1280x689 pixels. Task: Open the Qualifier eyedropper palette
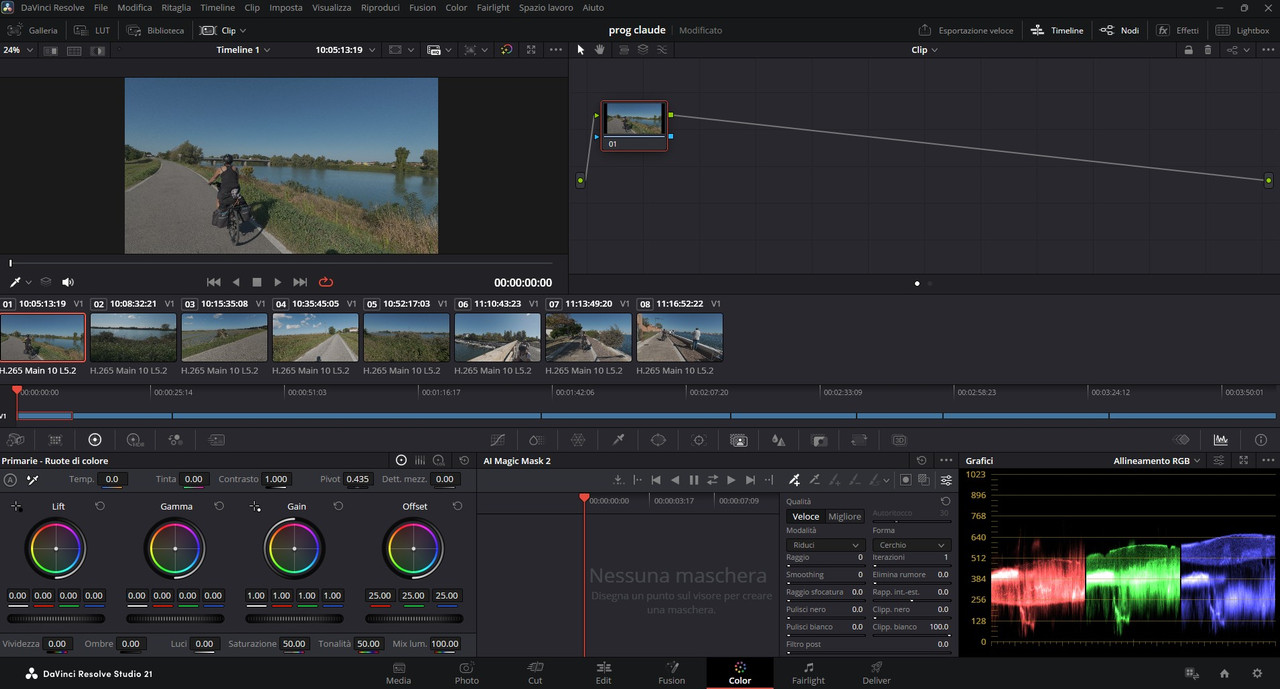tap(618, 440)
